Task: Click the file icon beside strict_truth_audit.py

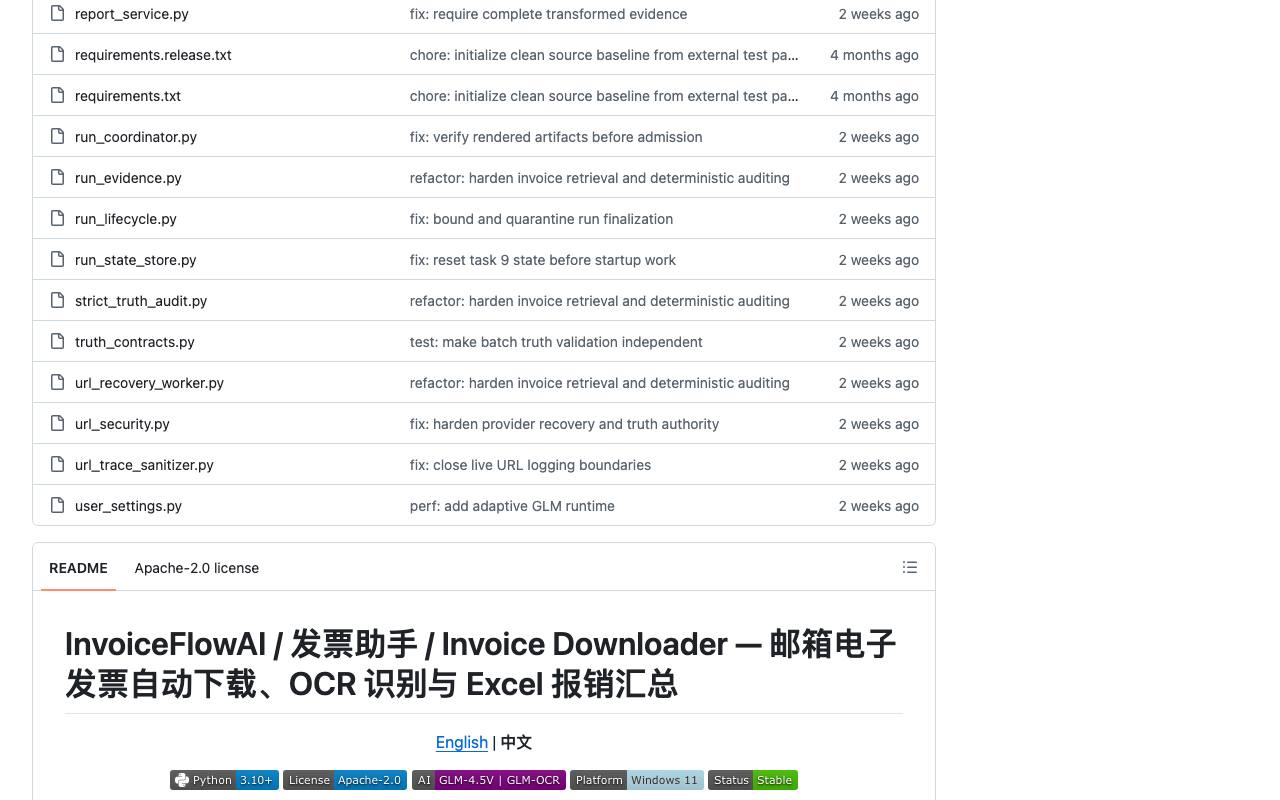Action: point(57,301)
